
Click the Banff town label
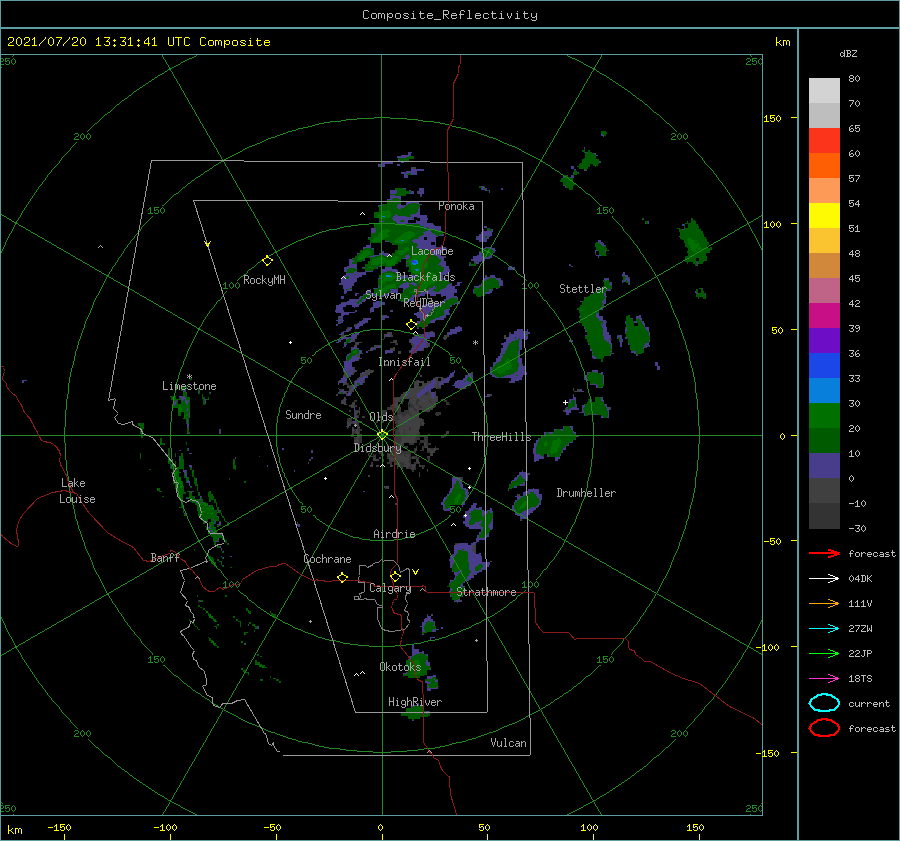click(x=165, y=557)
